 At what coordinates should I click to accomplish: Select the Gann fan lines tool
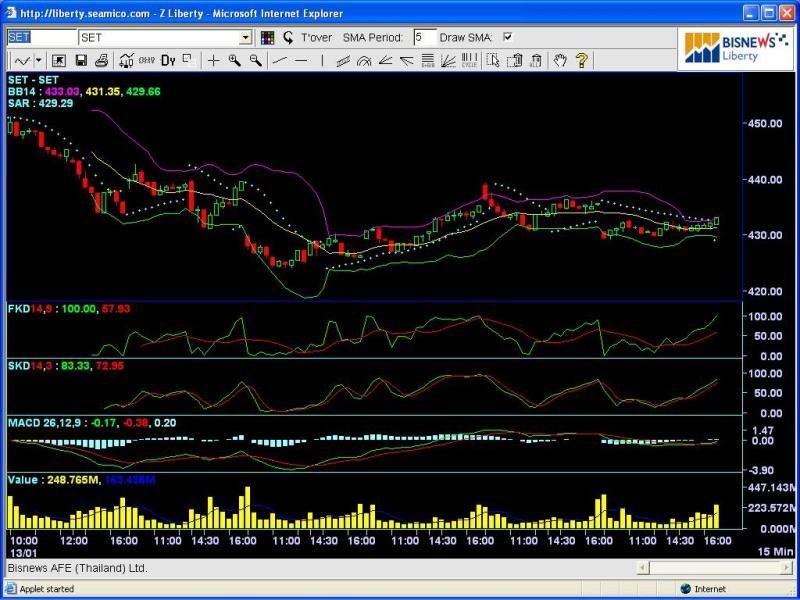click(x=448, y=61)
